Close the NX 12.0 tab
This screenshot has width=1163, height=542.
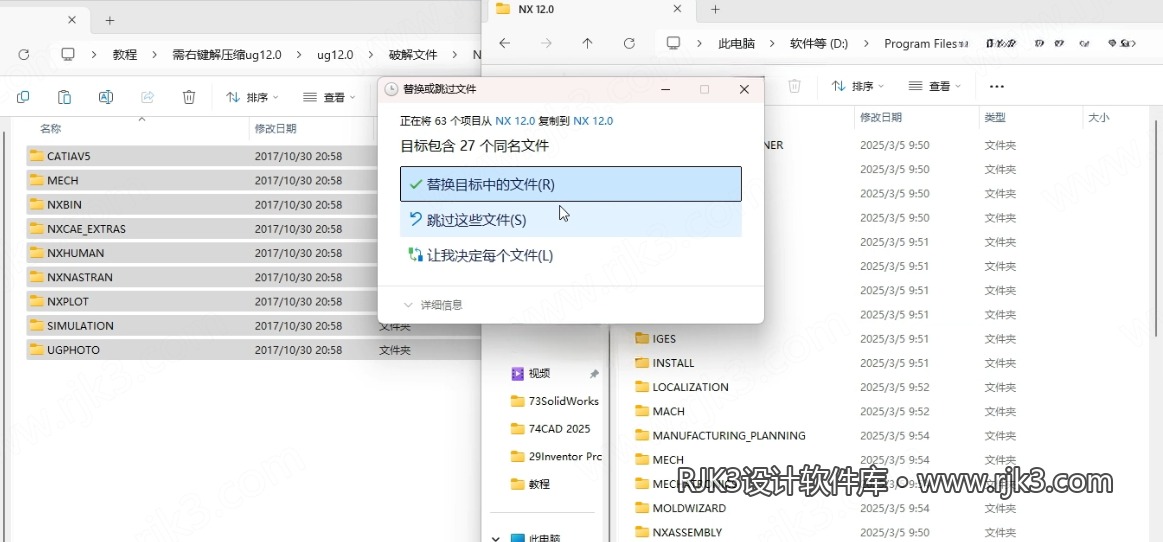677,9
